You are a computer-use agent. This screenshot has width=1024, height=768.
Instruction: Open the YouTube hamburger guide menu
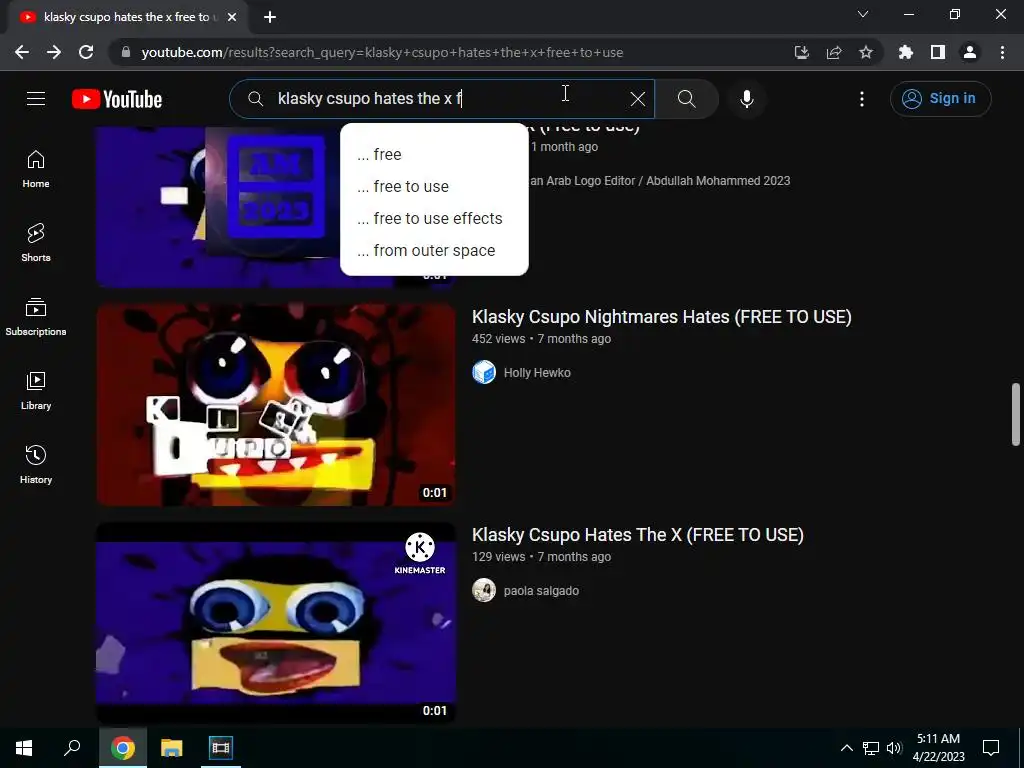36,99
